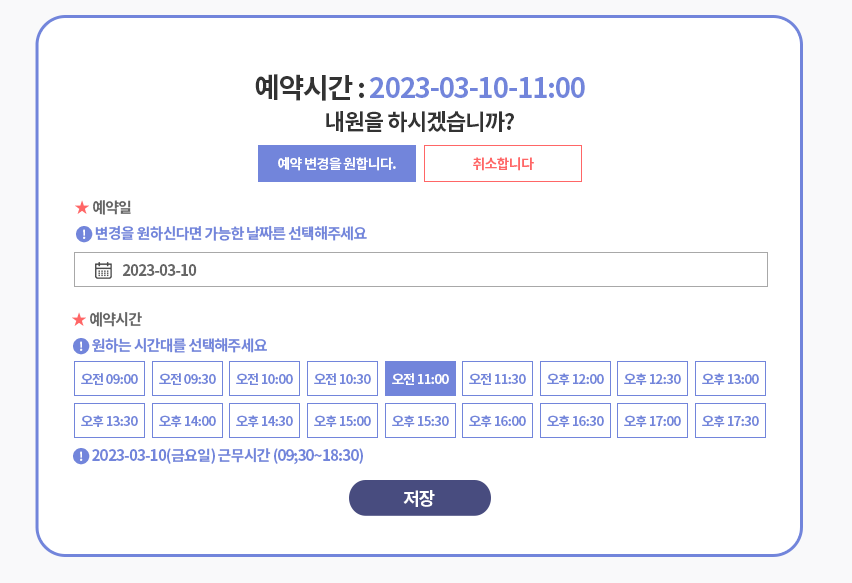Click the info icon beside working hours notice
852x583 pixels.
point(79,456)
